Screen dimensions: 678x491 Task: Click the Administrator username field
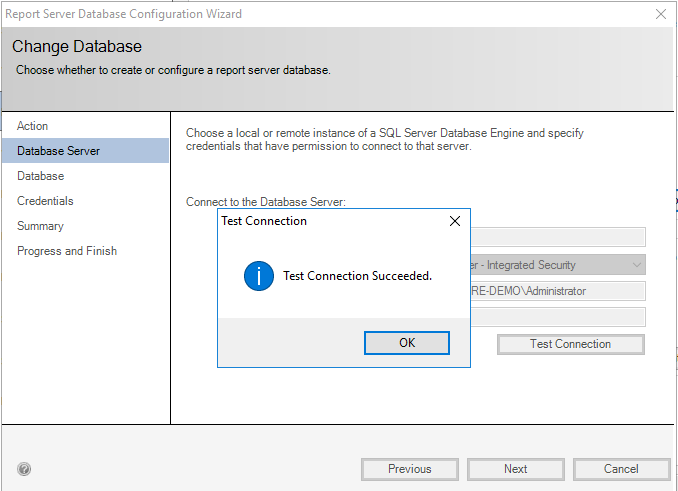558,291
